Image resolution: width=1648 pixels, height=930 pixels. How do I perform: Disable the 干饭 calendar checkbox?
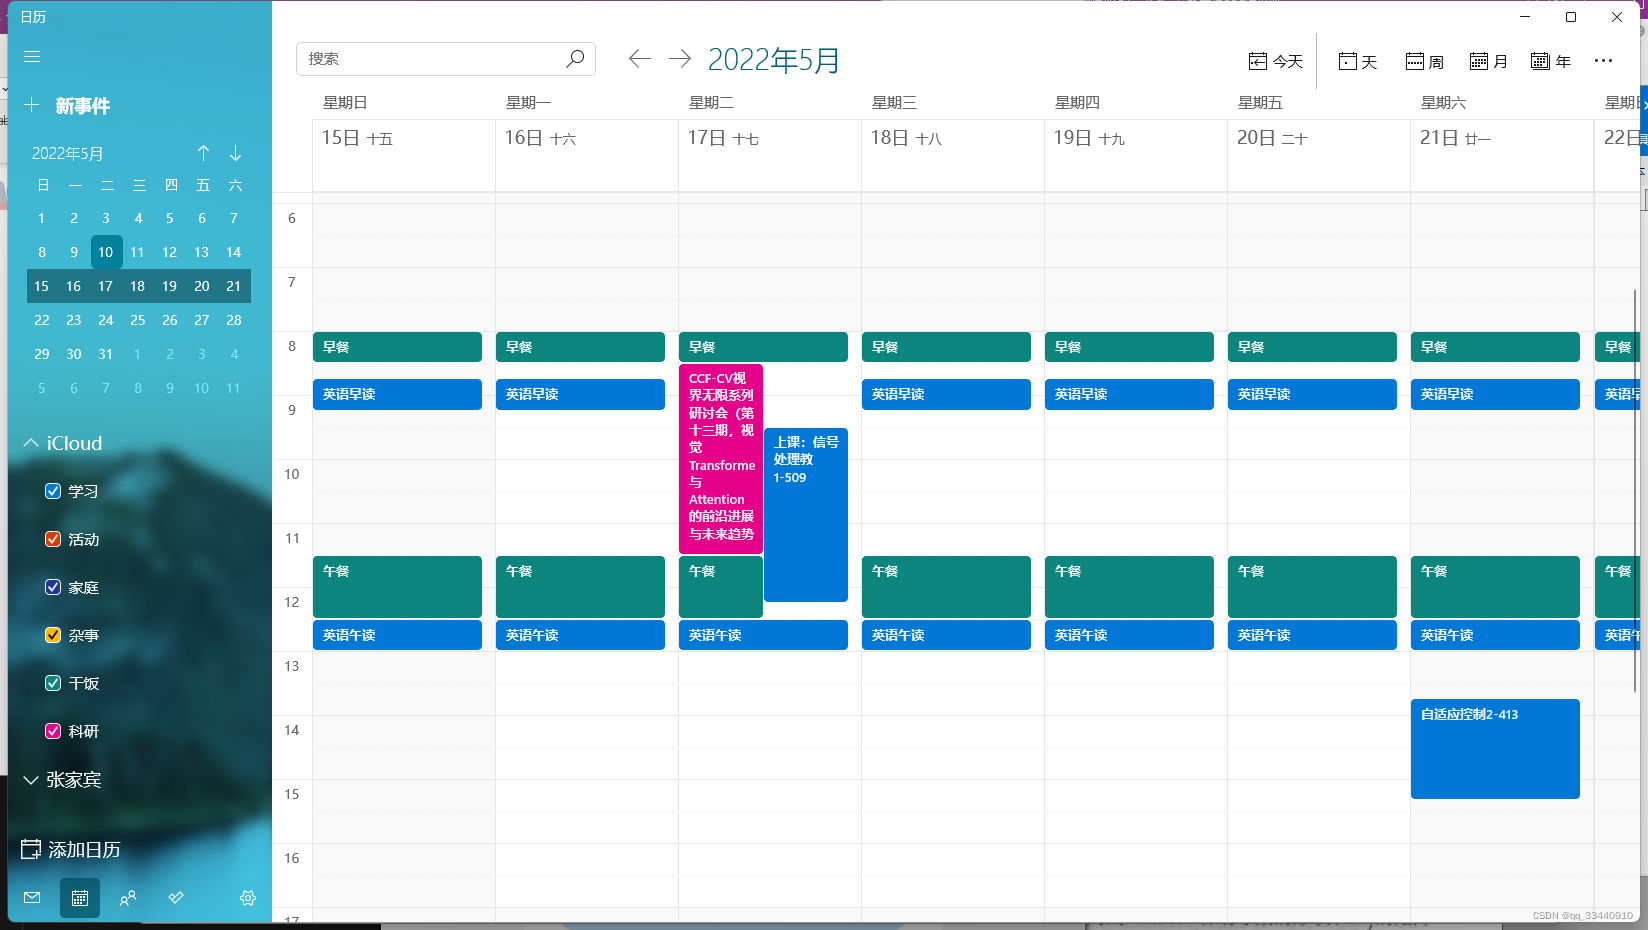click(x=52, y=683)
